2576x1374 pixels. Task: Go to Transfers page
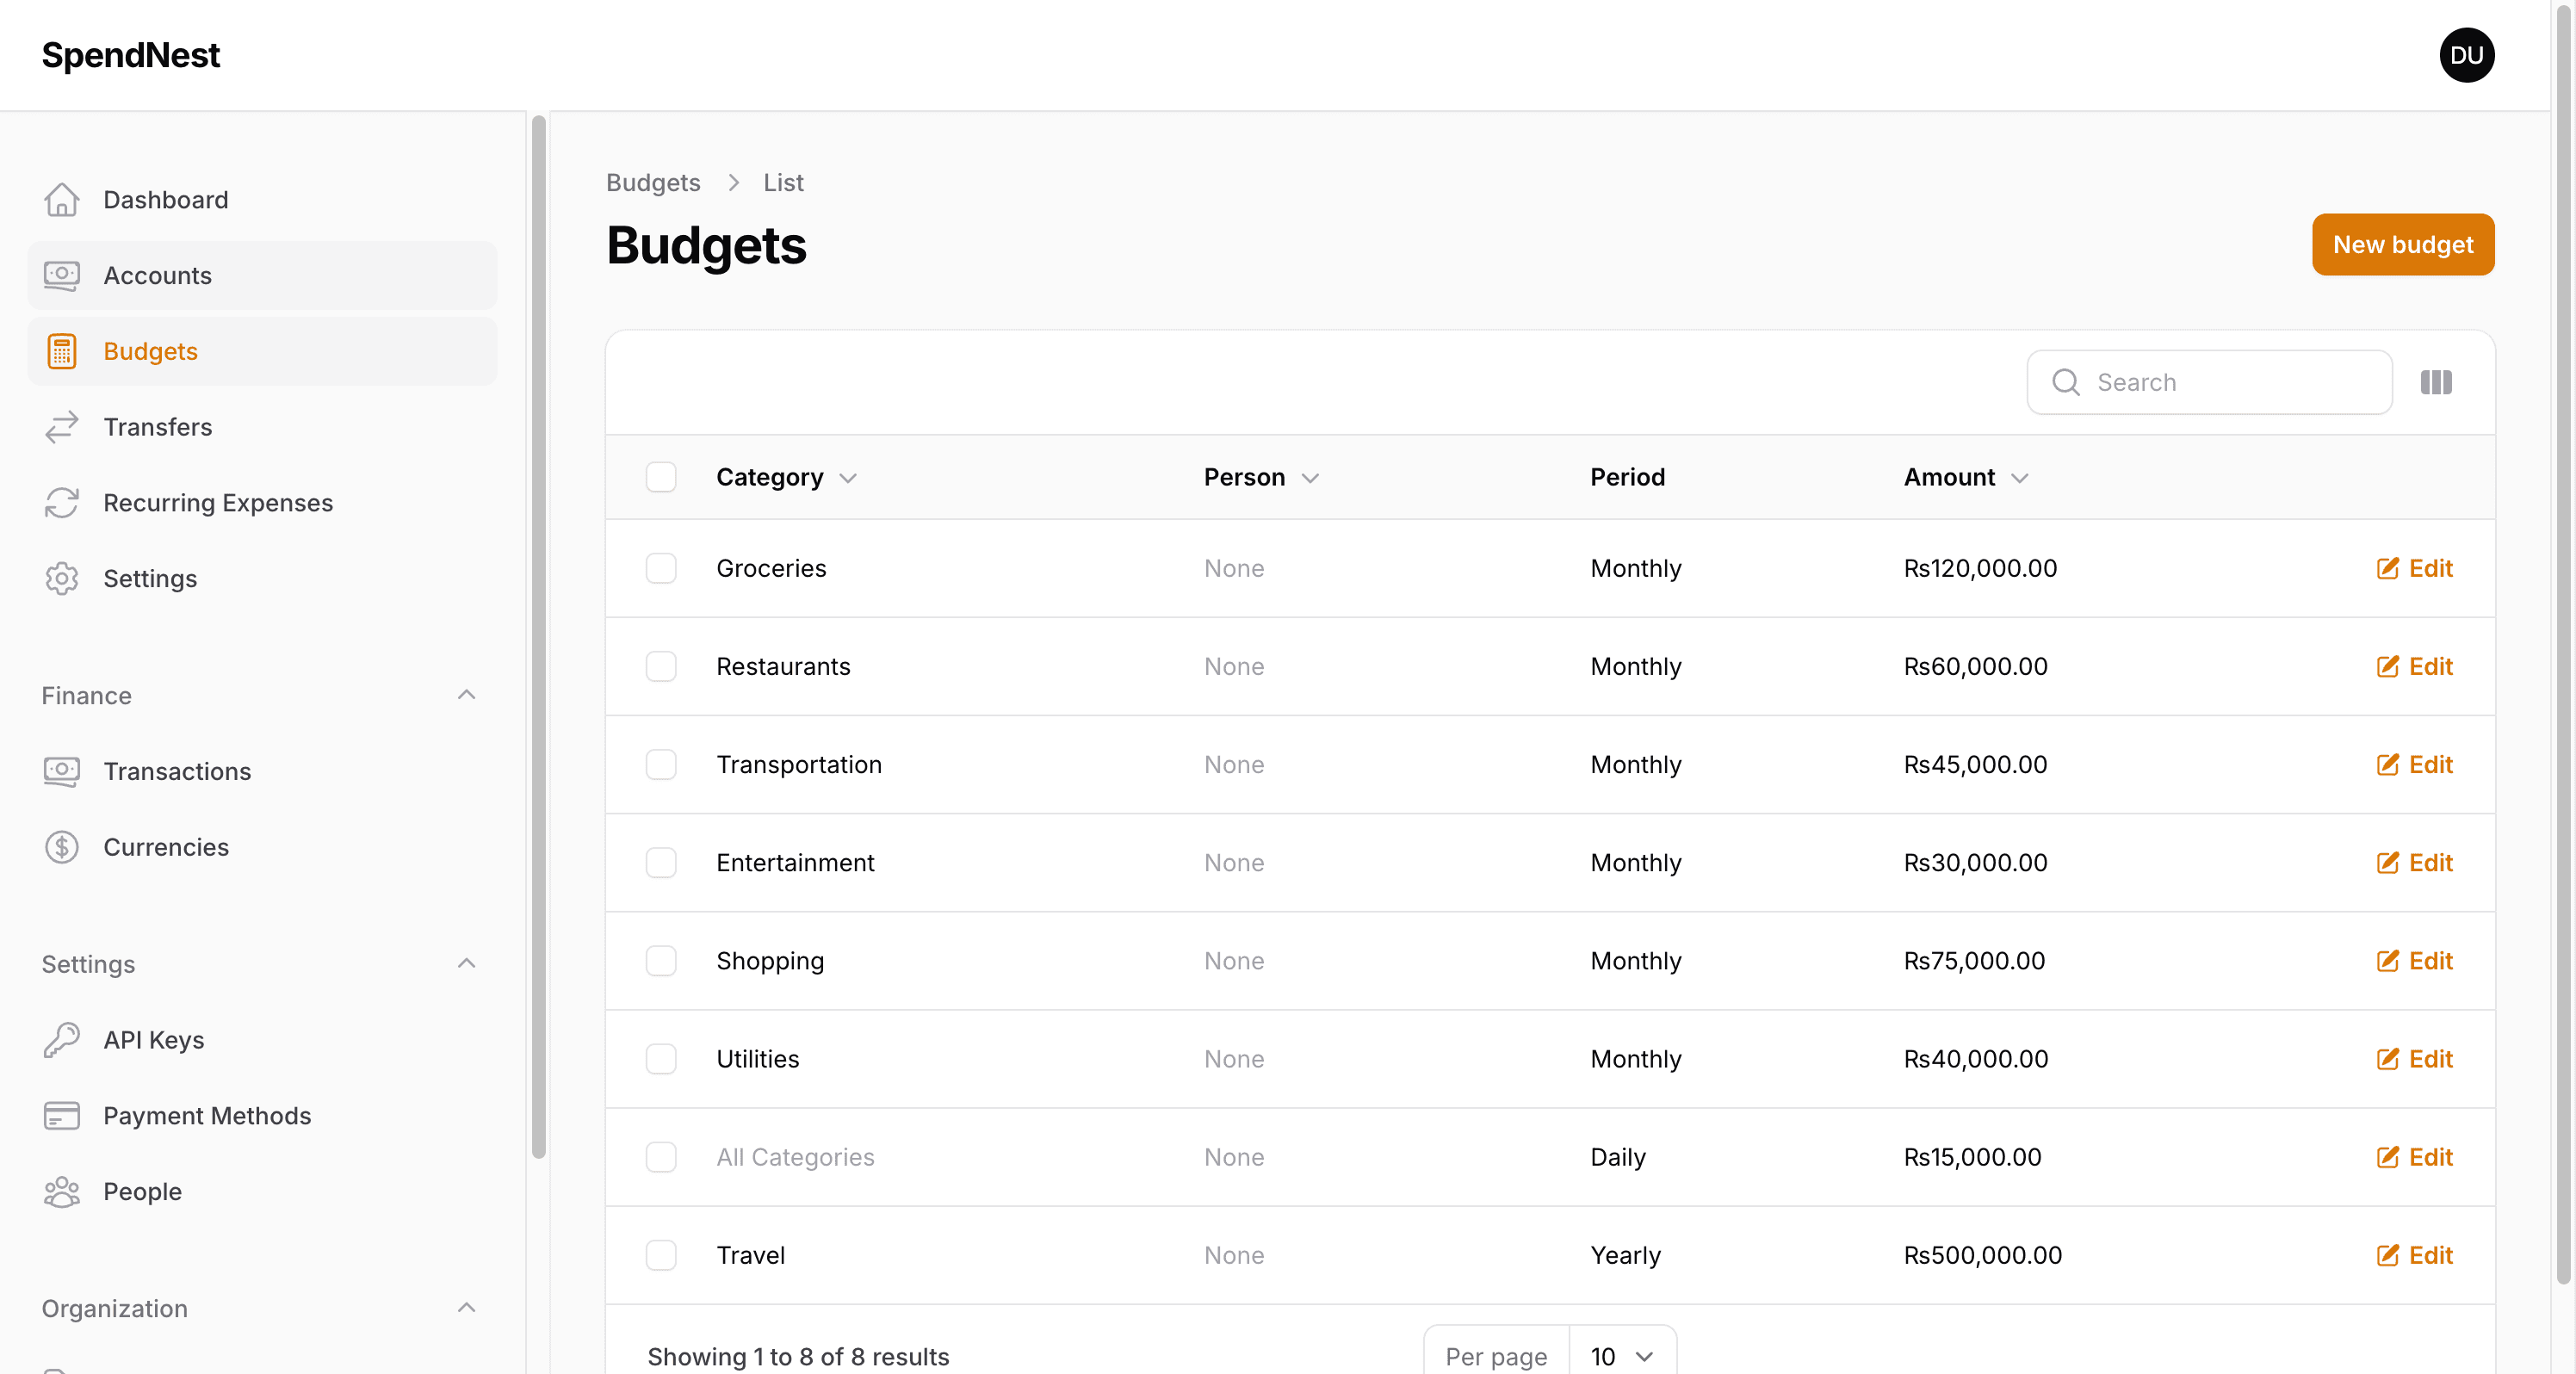pos(262,427)
